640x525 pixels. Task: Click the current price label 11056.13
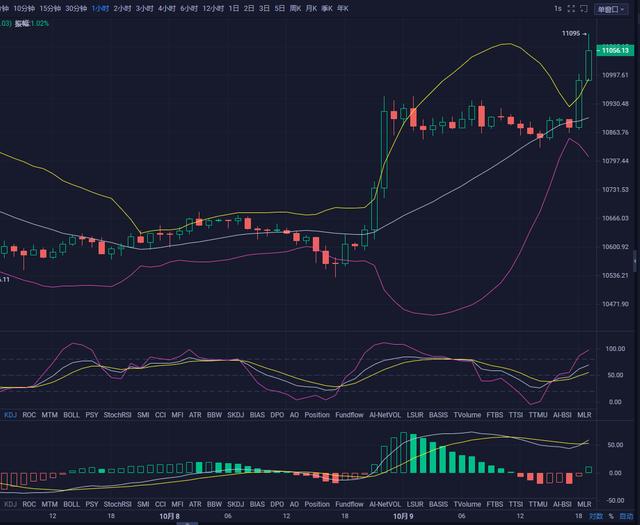[614, 48]
